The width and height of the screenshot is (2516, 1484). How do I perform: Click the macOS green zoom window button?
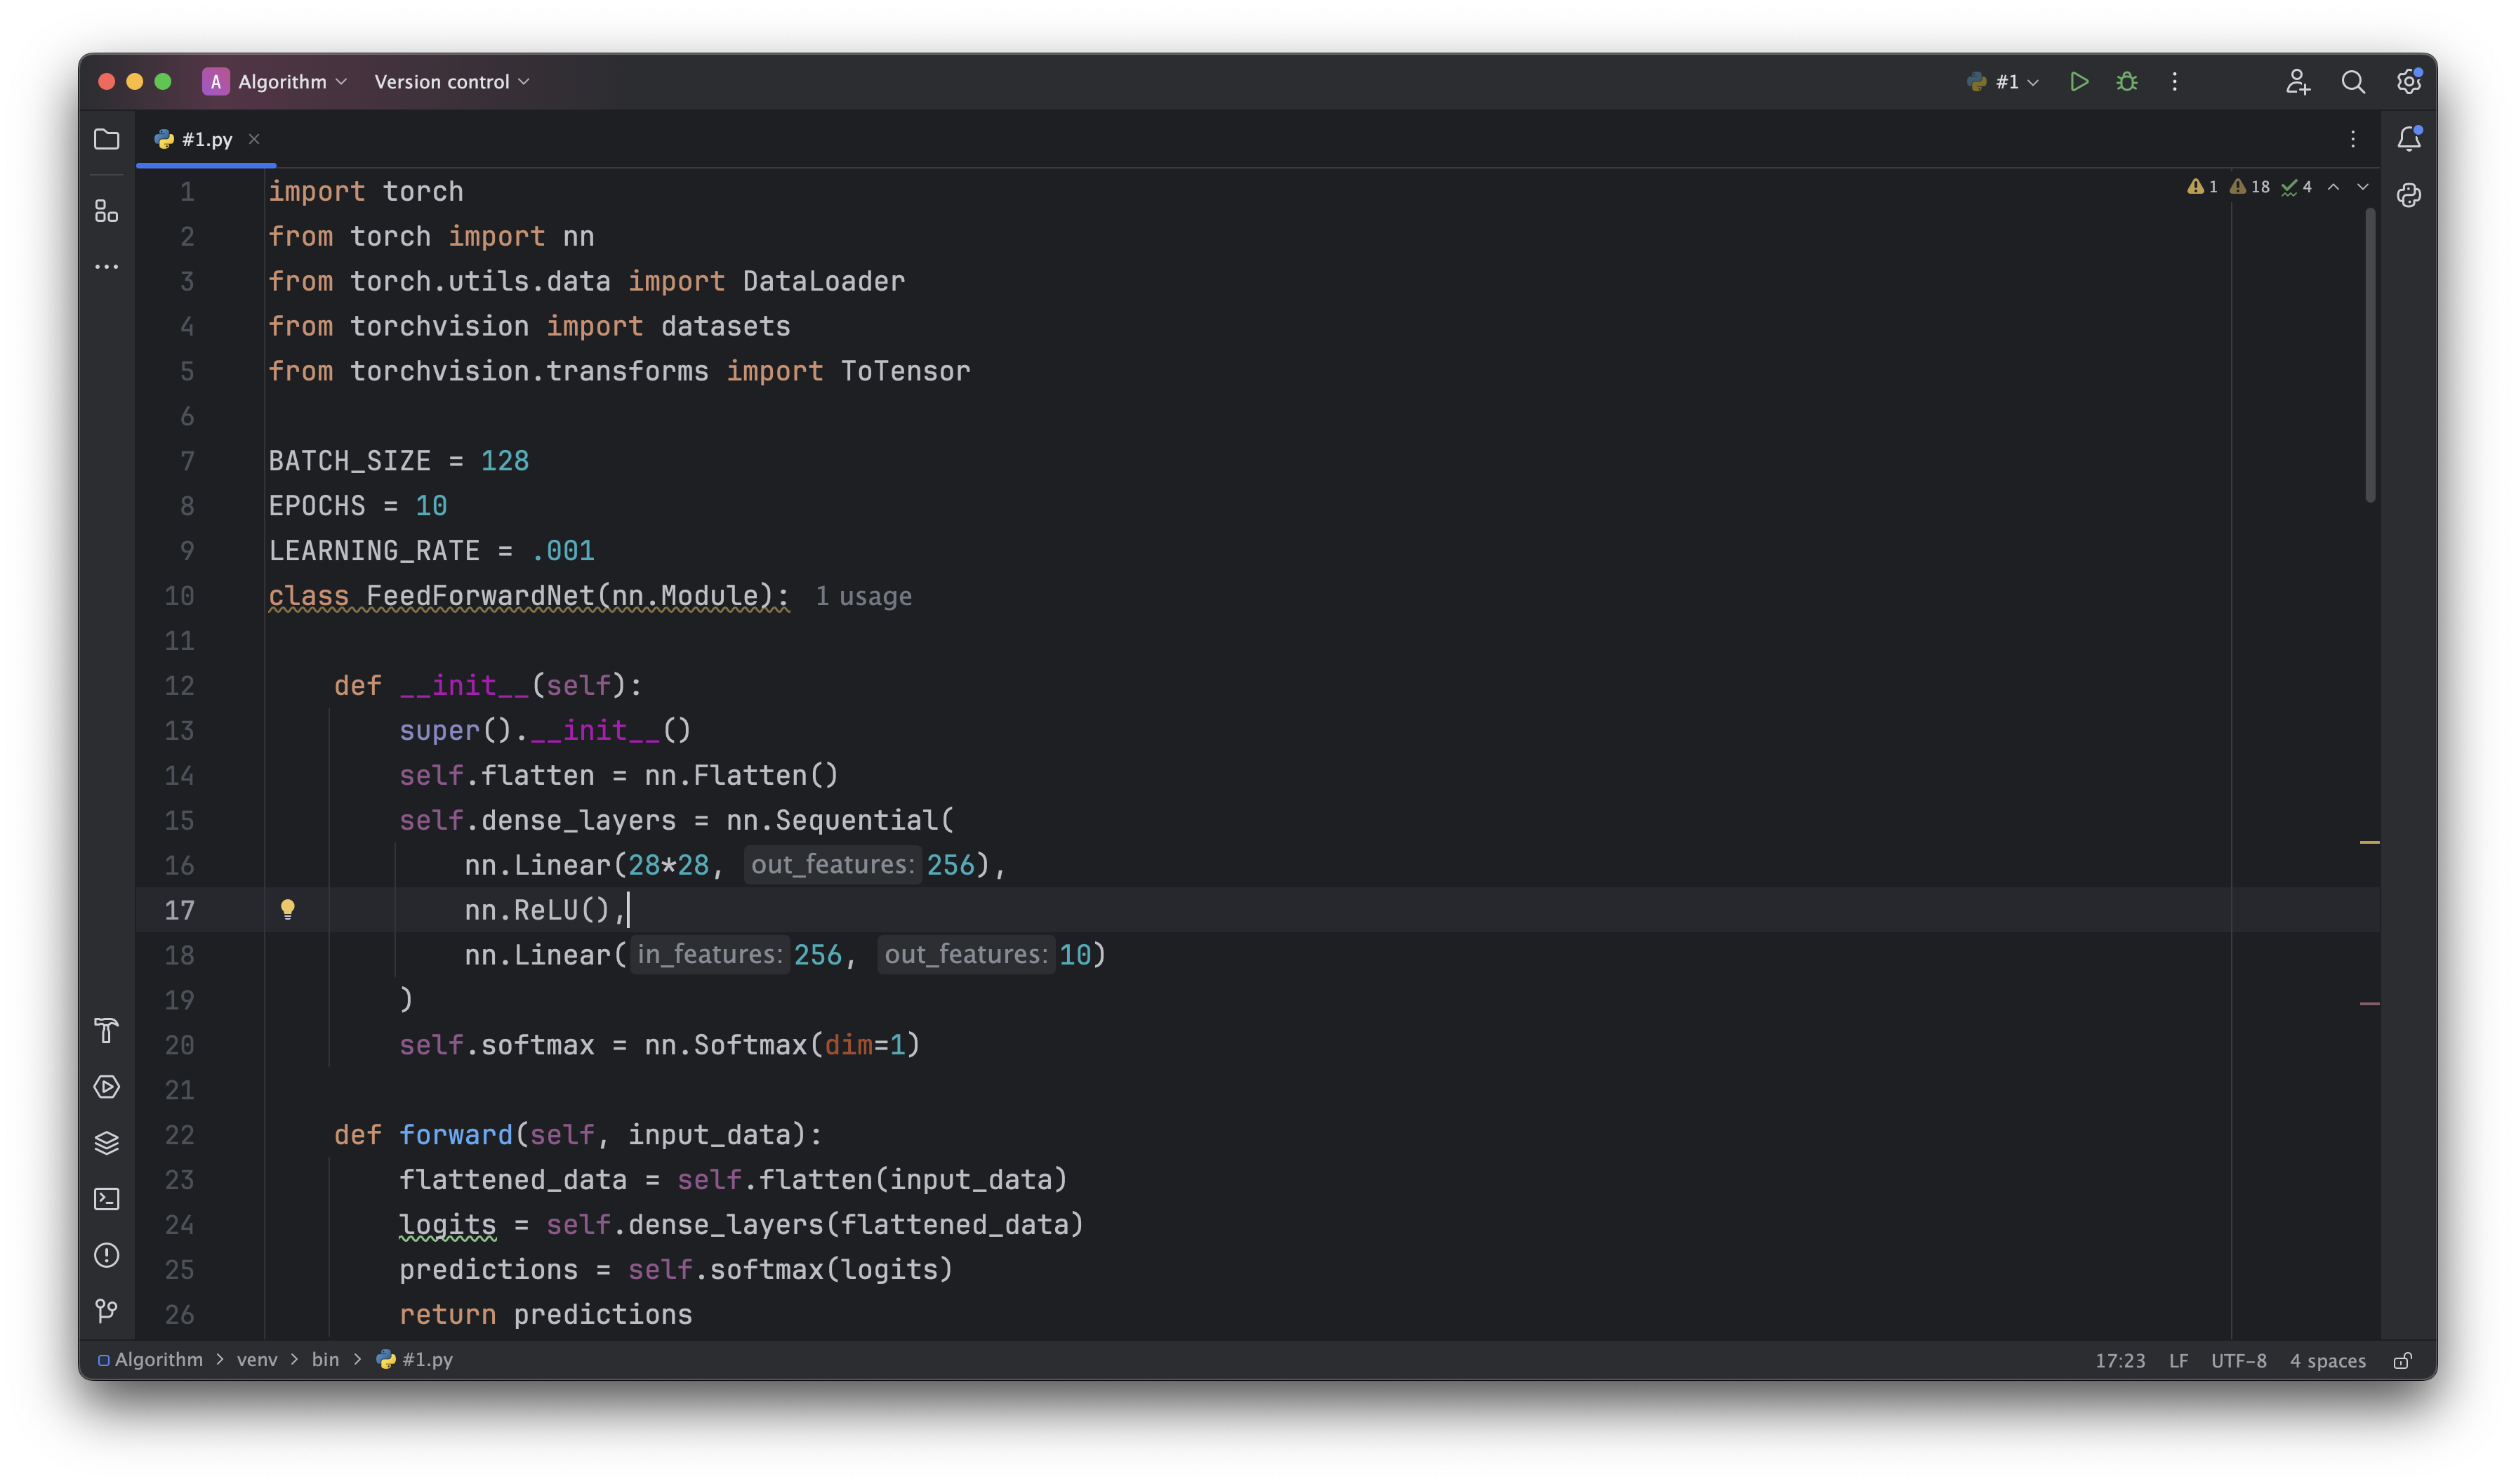163,82
